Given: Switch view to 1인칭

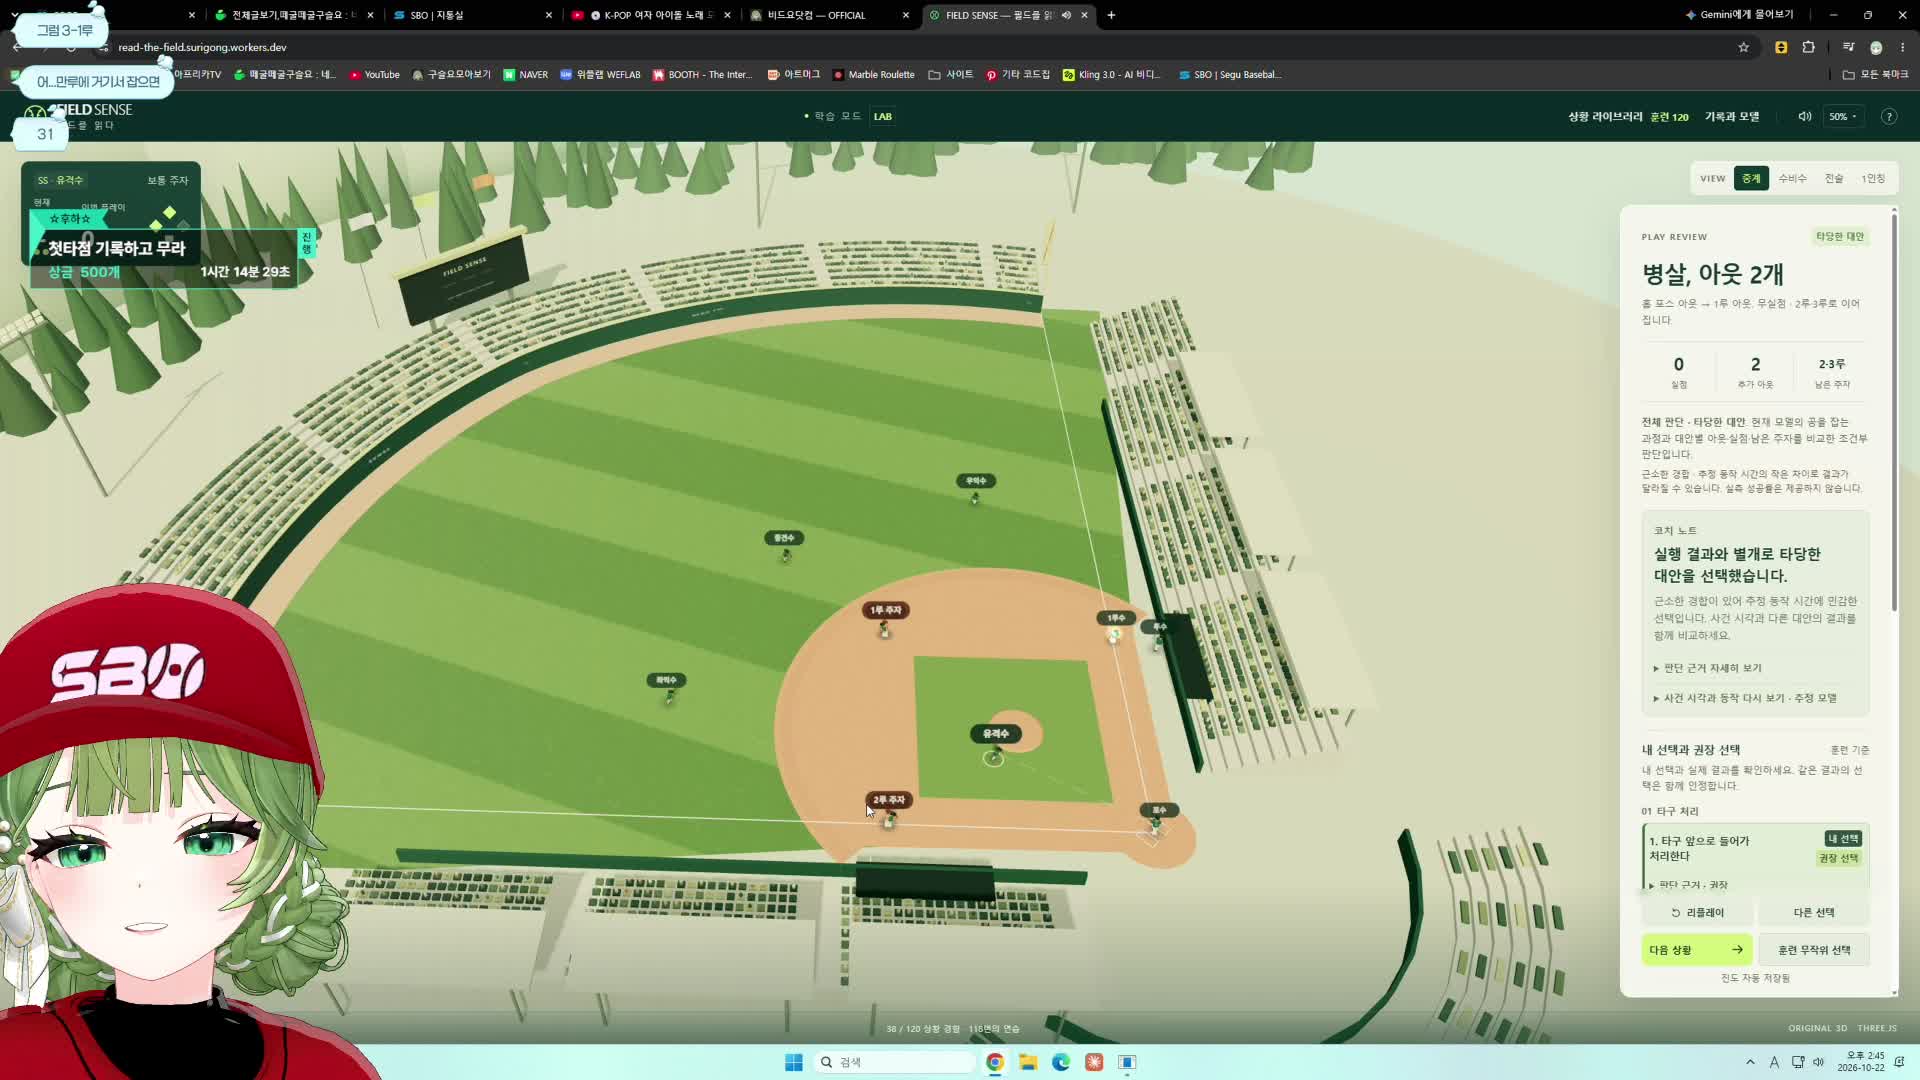Looking at the screenshot, I should [1873, 178].
